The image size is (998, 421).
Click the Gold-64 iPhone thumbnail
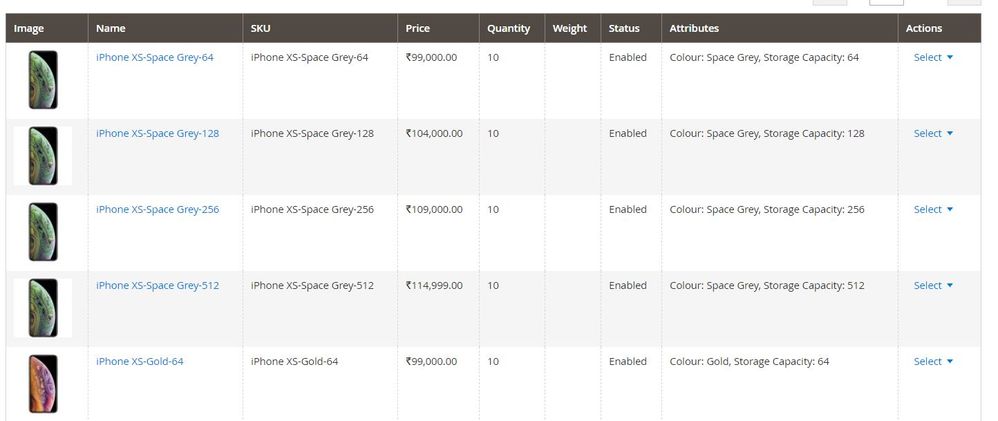pyautogui.click(x=43, y=383)
